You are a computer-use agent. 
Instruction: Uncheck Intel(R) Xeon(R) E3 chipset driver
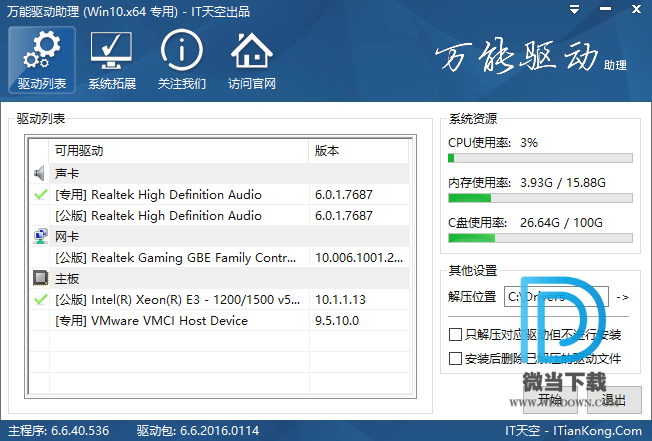(40, 300)
